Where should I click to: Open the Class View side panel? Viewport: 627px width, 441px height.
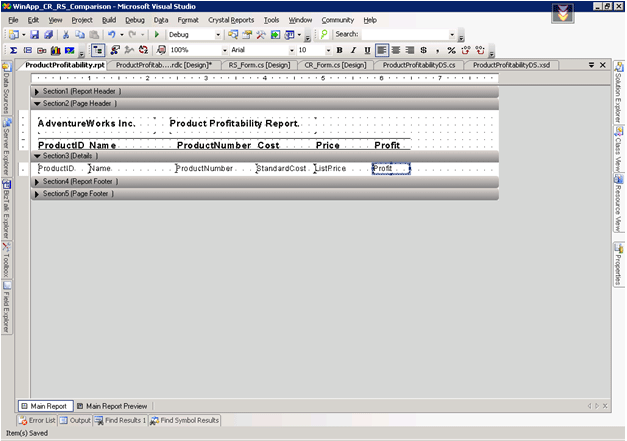click(x=618, y=150)
